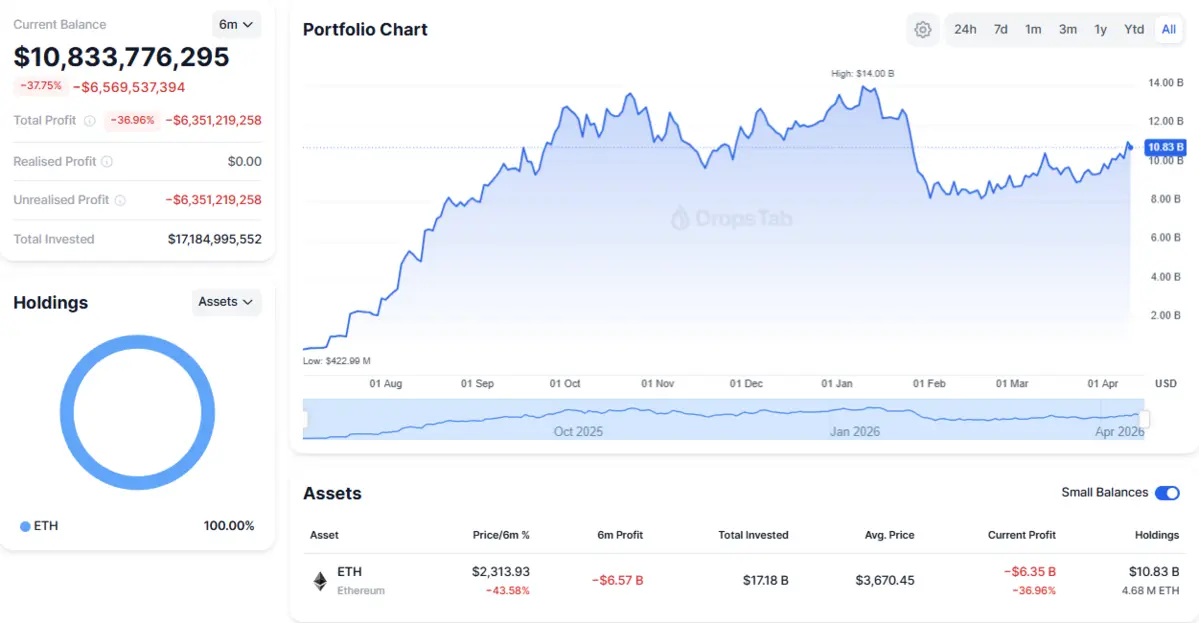Switch to the 24h timeframe tab
Screen dimensions: 1199x623
964,29
